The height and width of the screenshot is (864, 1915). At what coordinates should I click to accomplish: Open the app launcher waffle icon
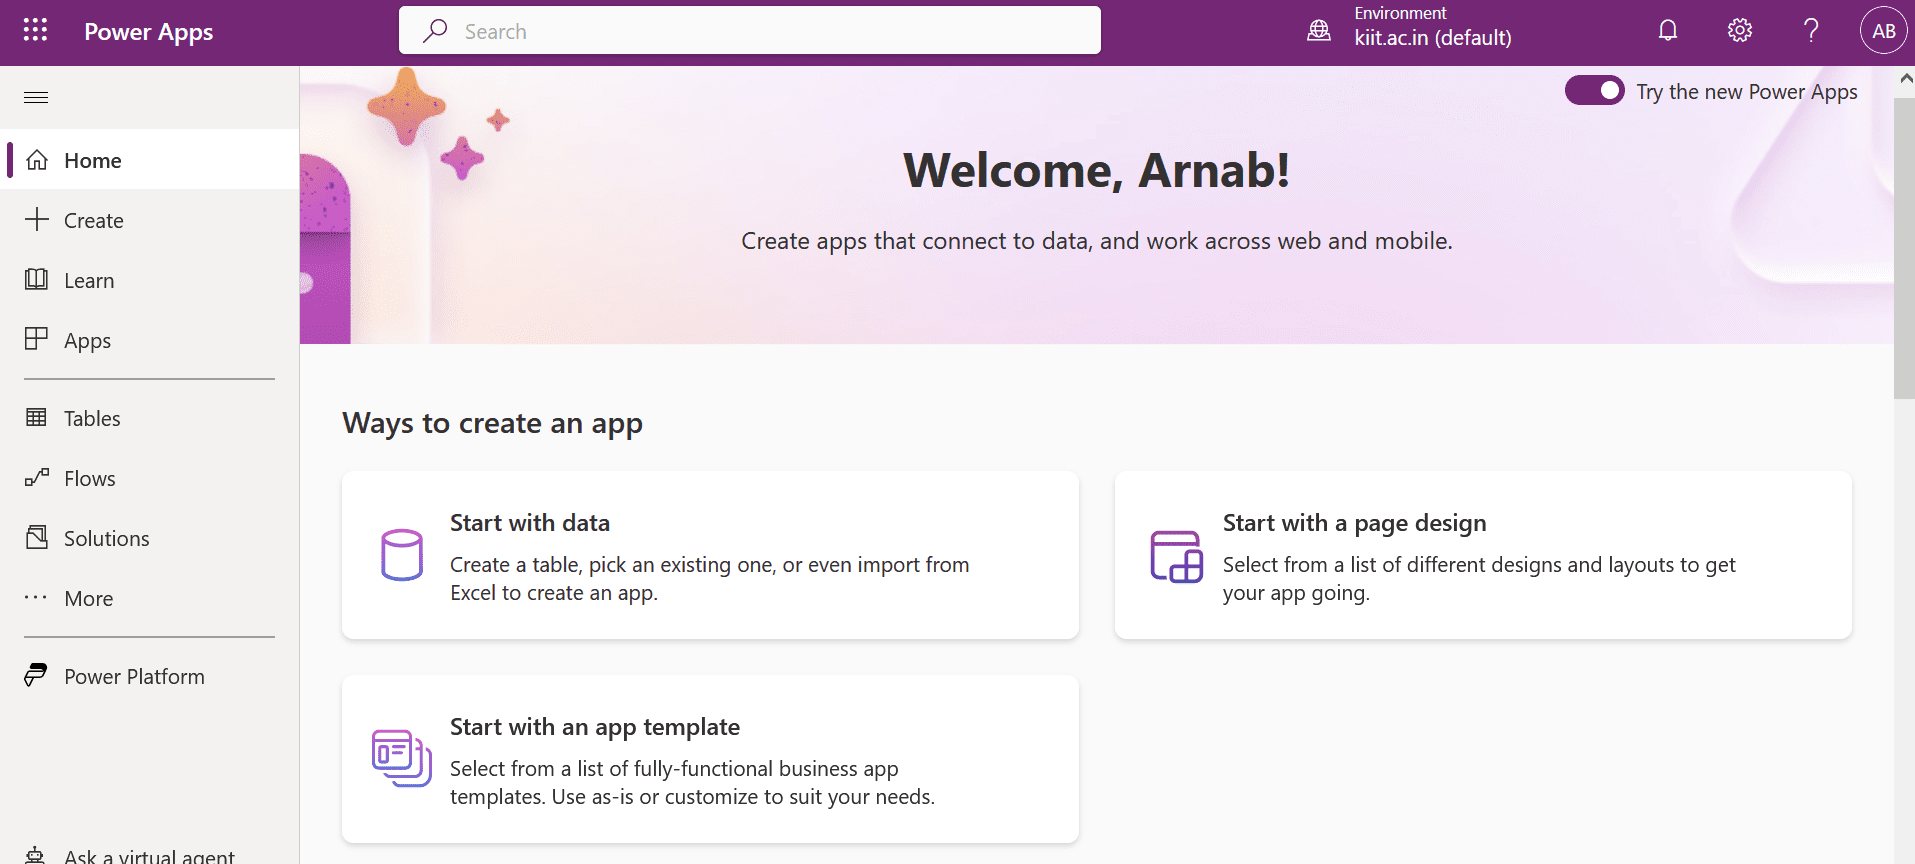[x=35, y=30]
